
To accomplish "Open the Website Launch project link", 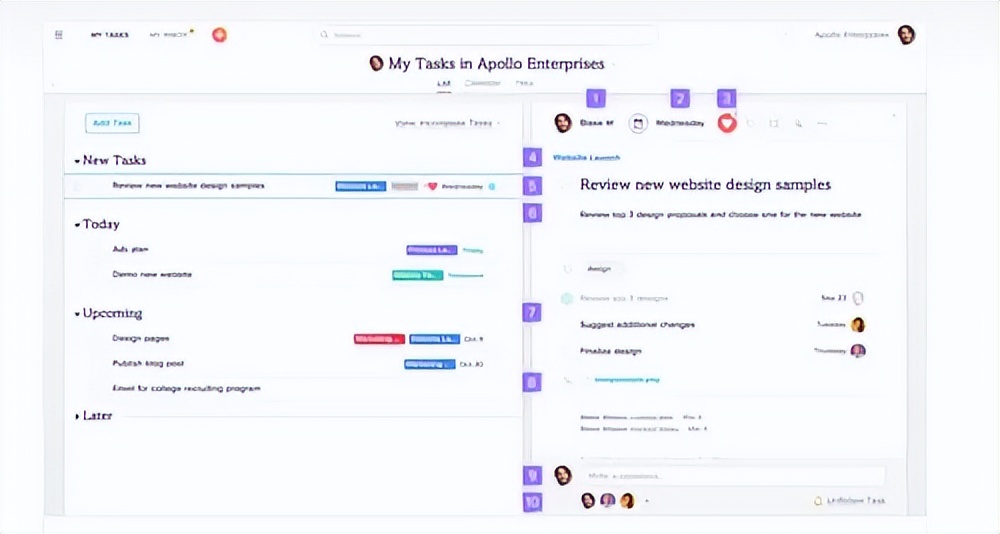I will click(586, 158).
